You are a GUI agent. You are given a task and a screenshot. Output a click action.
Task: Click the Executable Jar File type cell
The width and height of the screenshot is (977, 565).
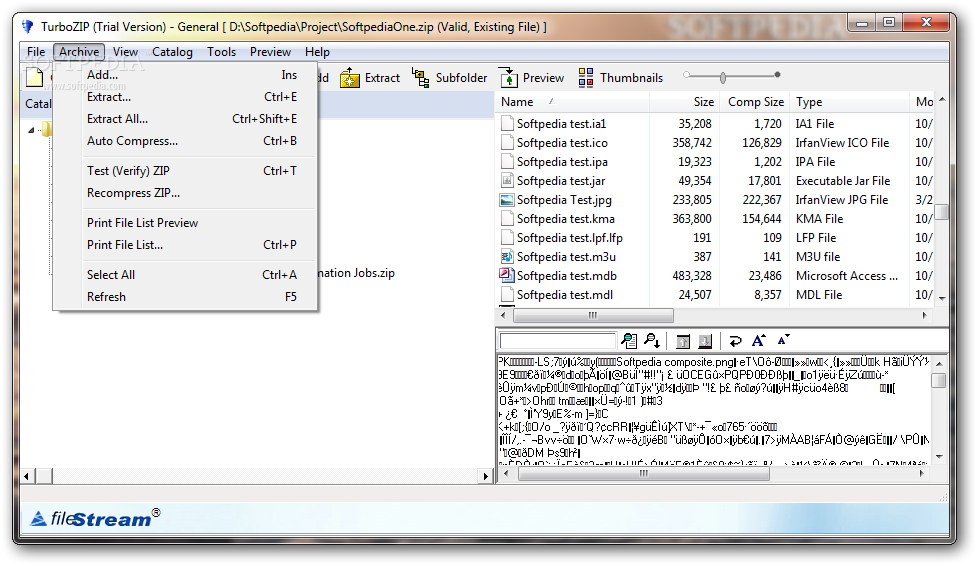[842, 181]
